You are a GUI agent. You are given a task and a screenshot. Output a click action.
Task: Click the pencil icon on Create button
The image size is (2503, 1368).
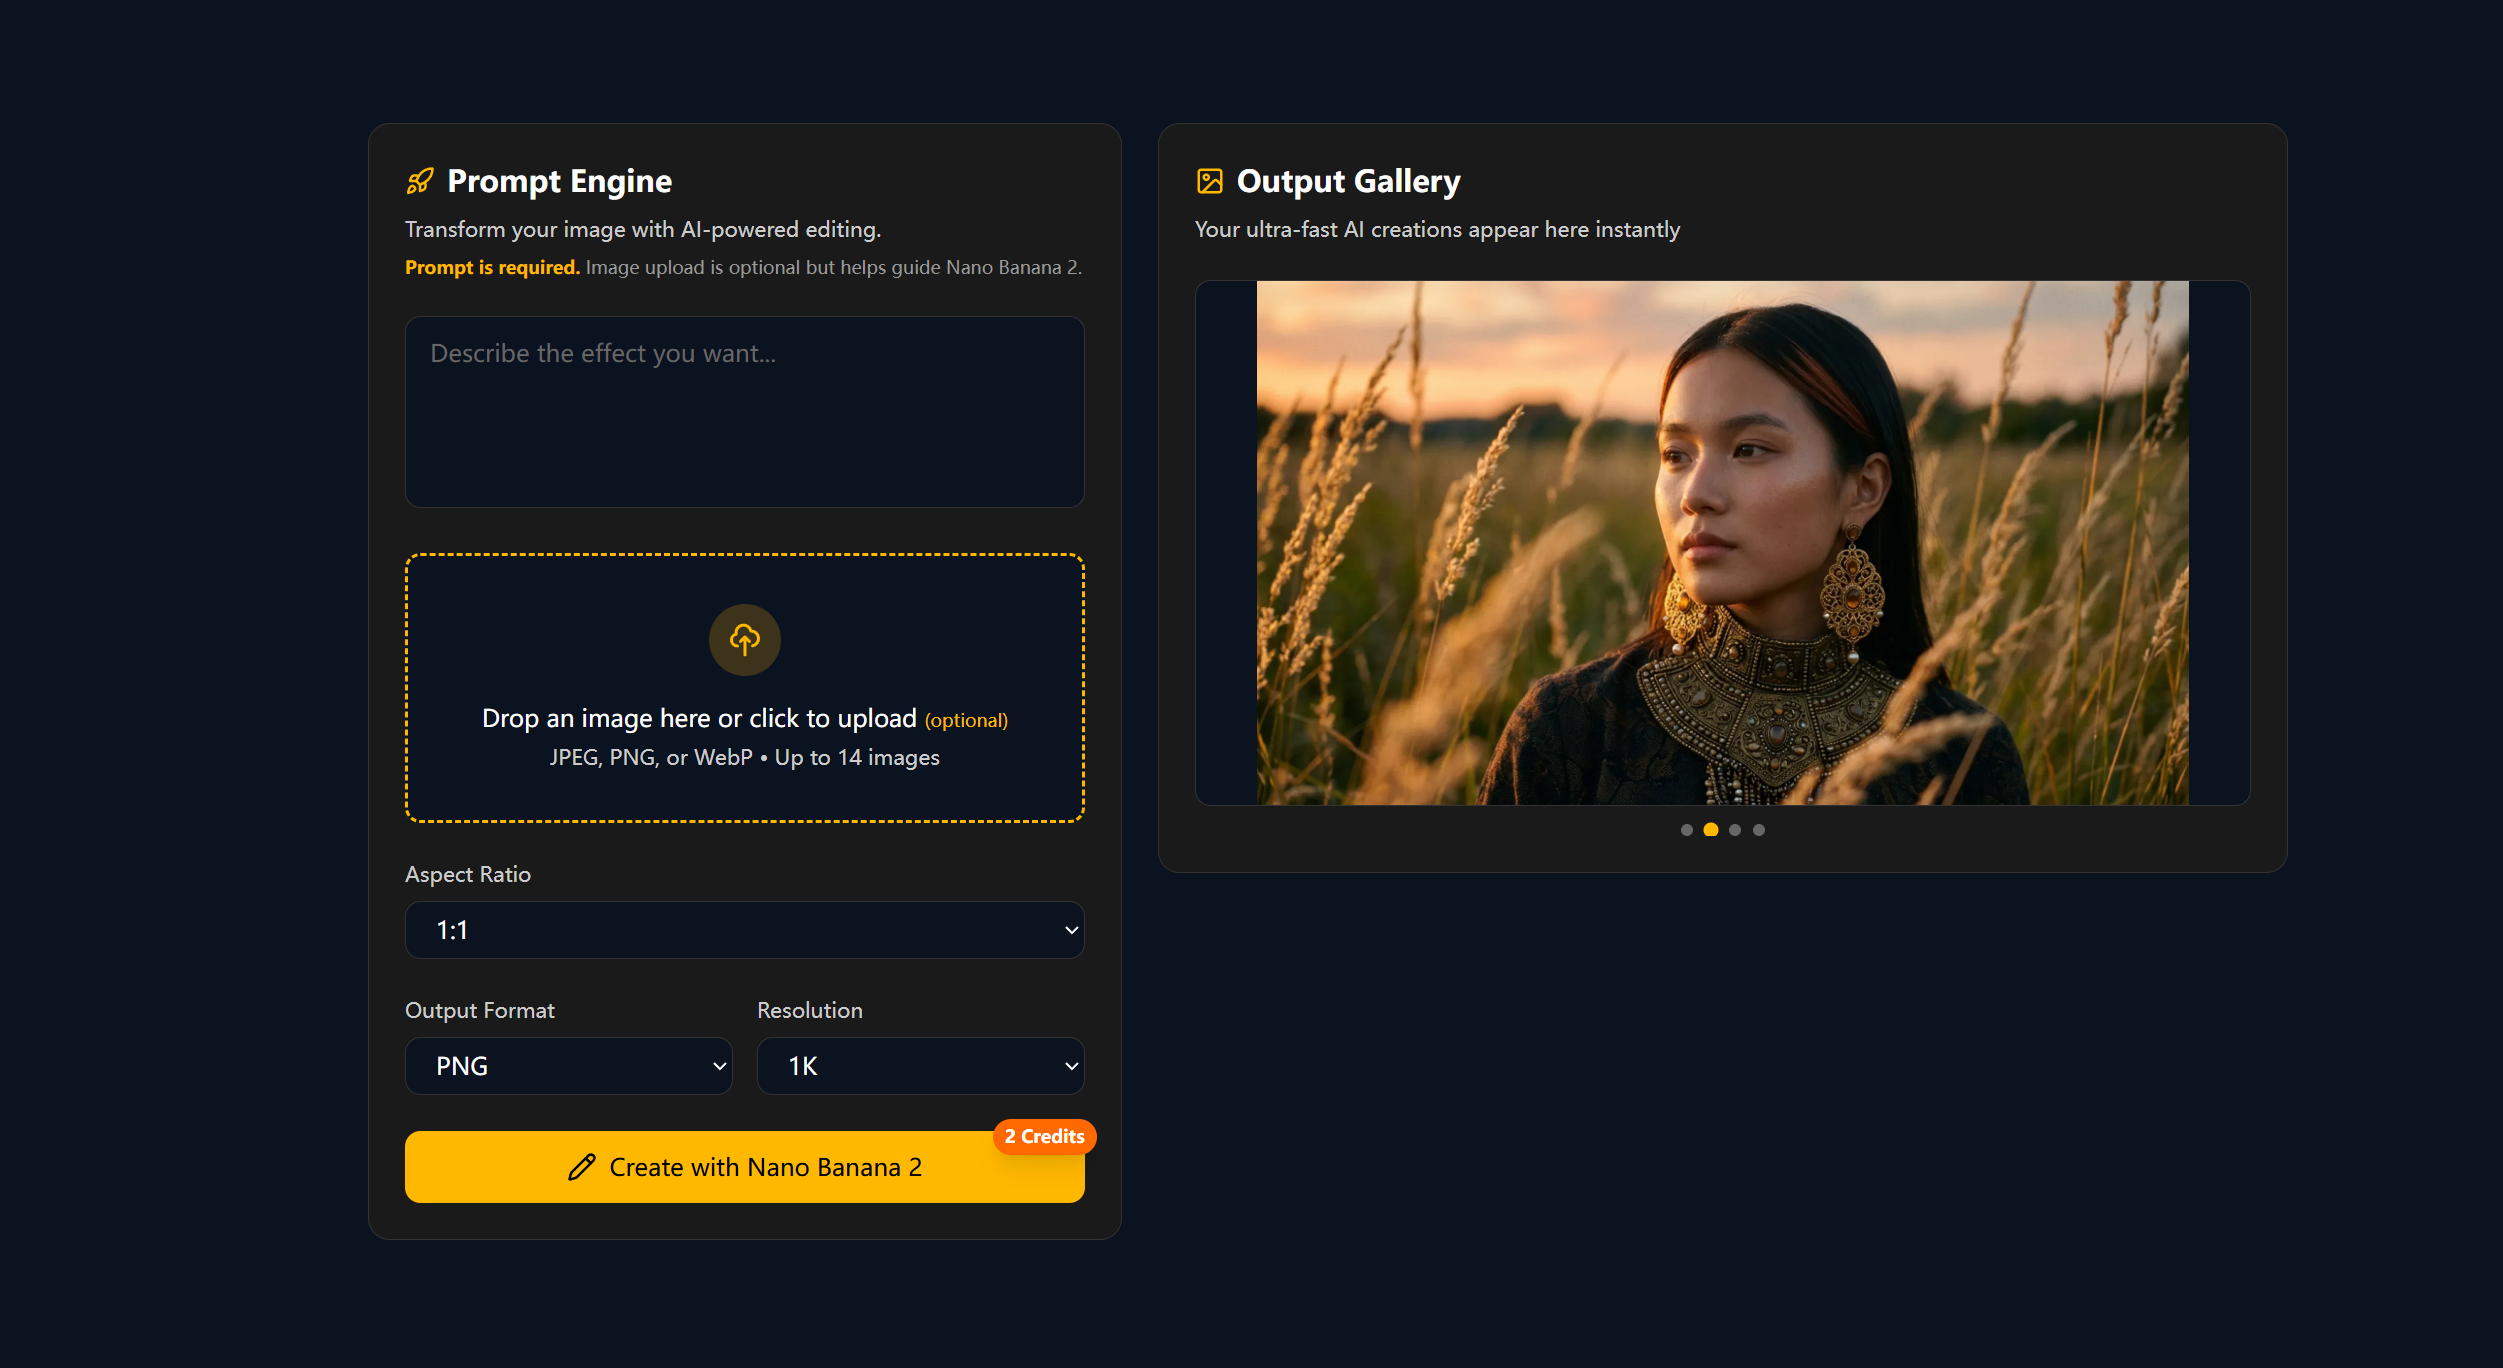[x=582, y=1167]
